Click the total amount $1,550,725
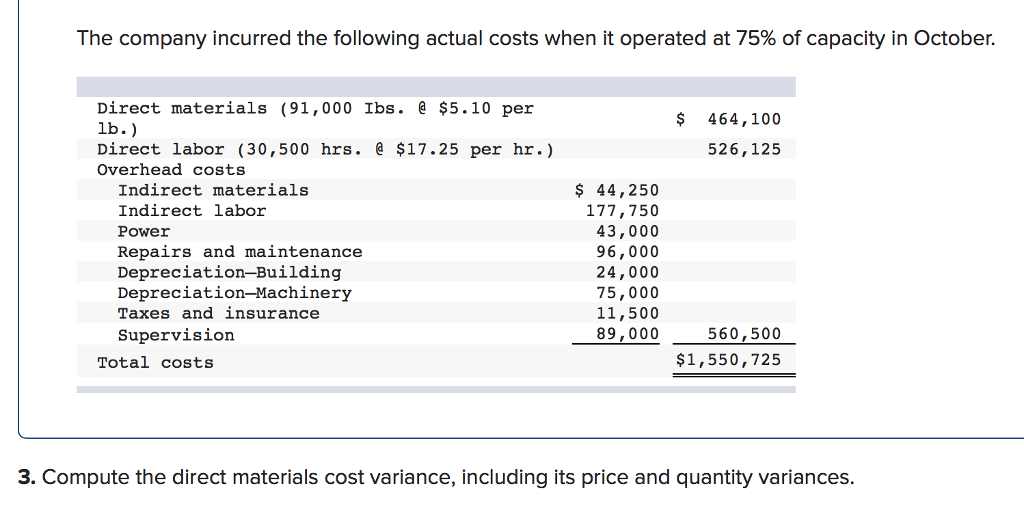 pyautogui.click(x=728, y=360)
